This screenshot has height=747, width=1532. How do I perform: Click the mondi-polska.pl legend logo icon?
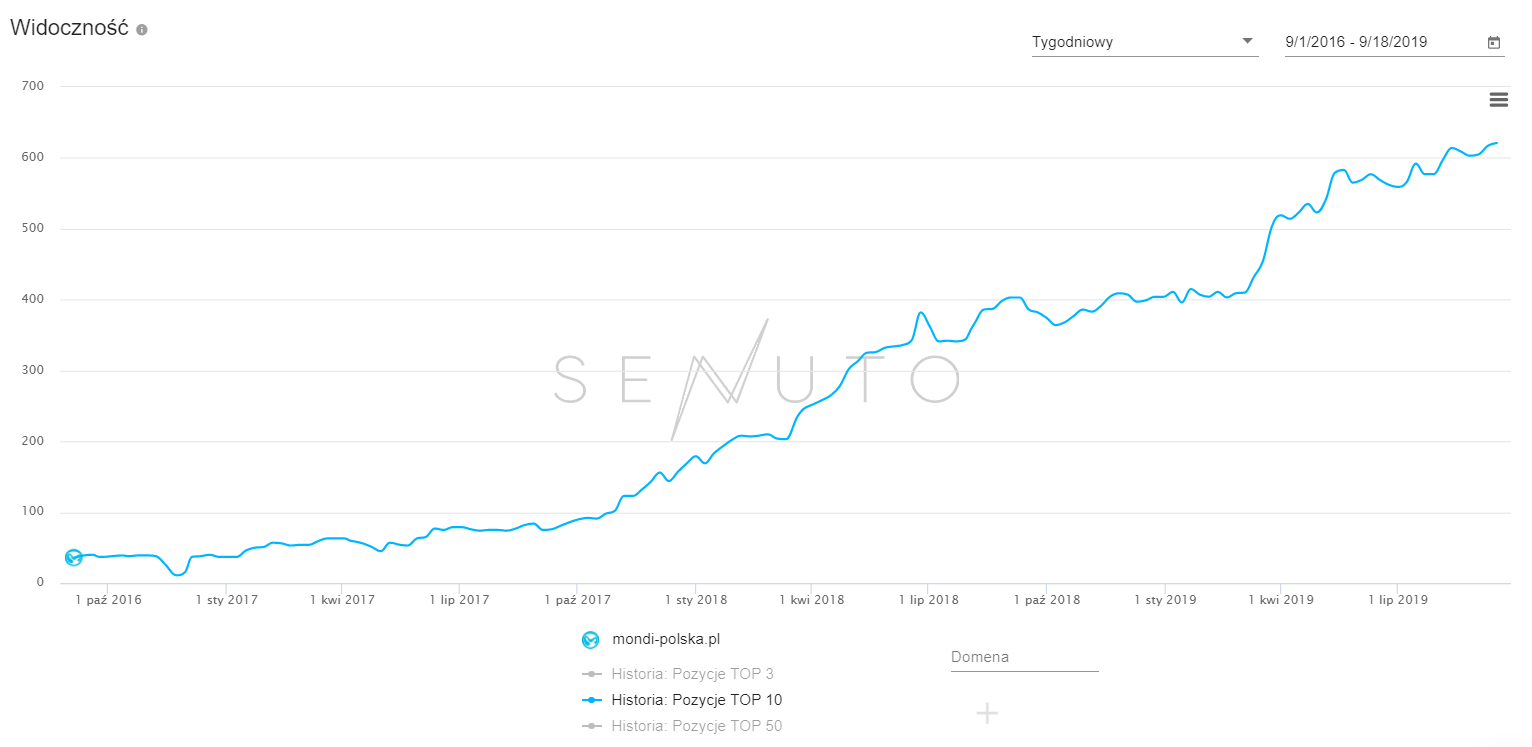(590, 639)
